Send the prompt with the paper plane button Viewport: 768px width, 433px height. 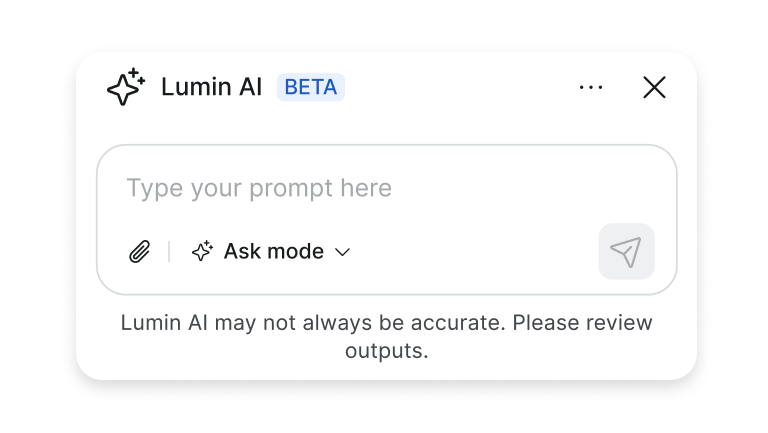coord(626,252)
